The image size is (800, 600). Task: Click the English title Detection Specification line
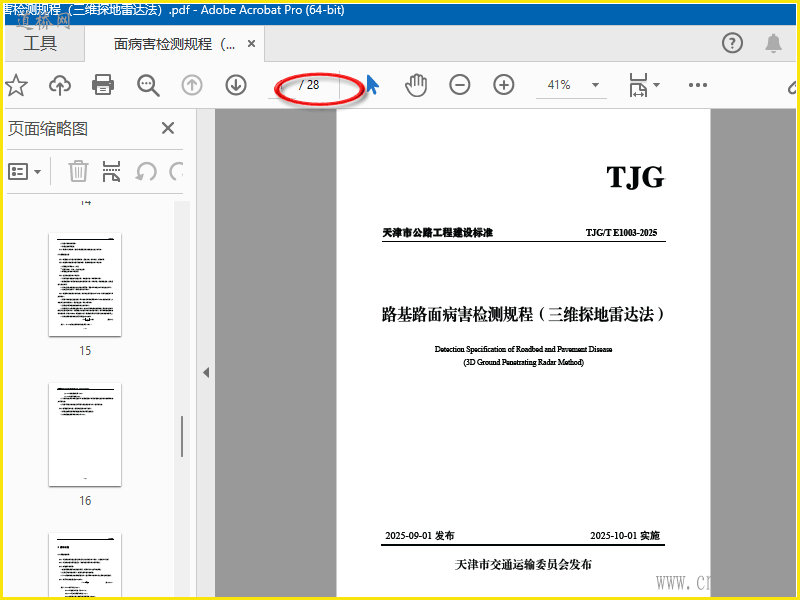523,349
